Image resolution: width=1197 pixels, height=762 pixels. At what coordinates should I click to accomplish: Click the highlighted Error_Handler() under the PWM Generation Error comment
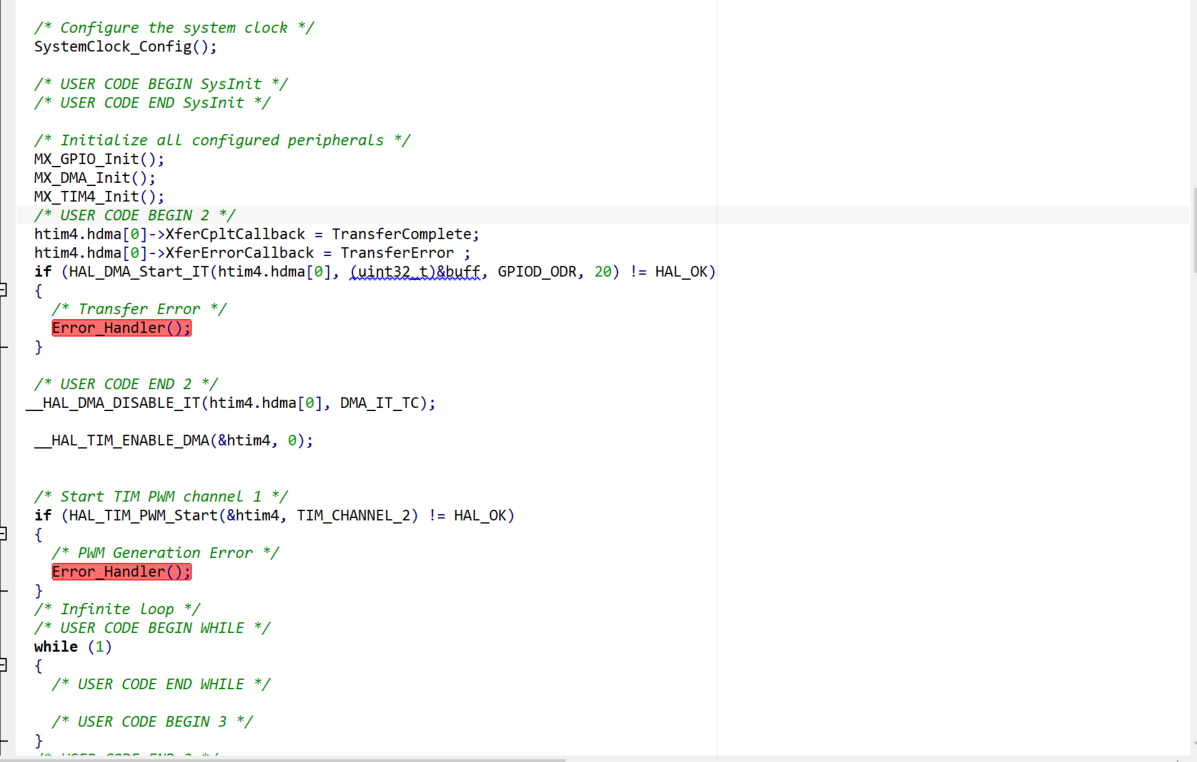click(x=121, y=572)
